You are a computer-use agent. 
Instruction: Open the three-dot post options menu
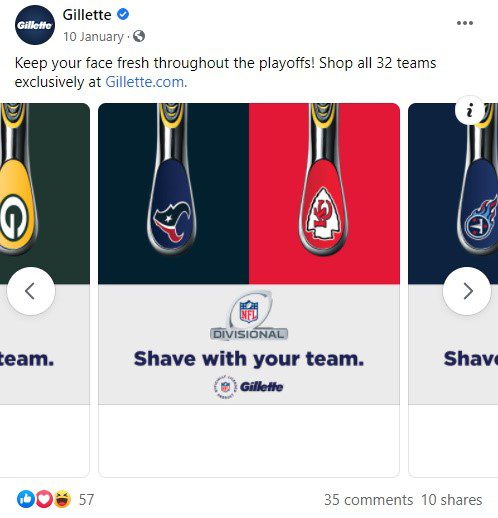[x=465, y=23]
